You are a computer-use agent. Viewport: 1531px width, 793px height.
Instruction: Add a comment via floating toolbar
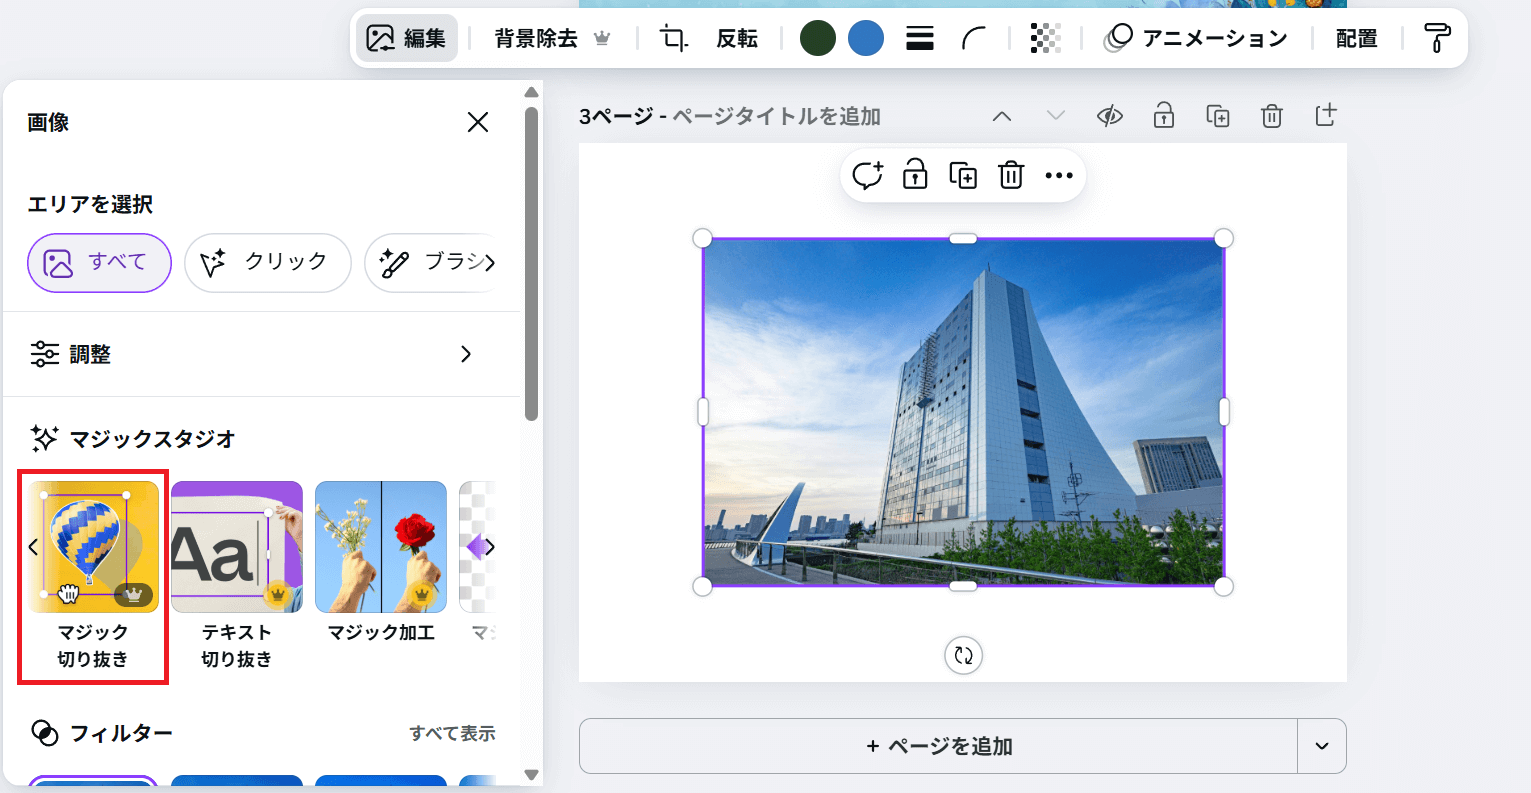867,175
